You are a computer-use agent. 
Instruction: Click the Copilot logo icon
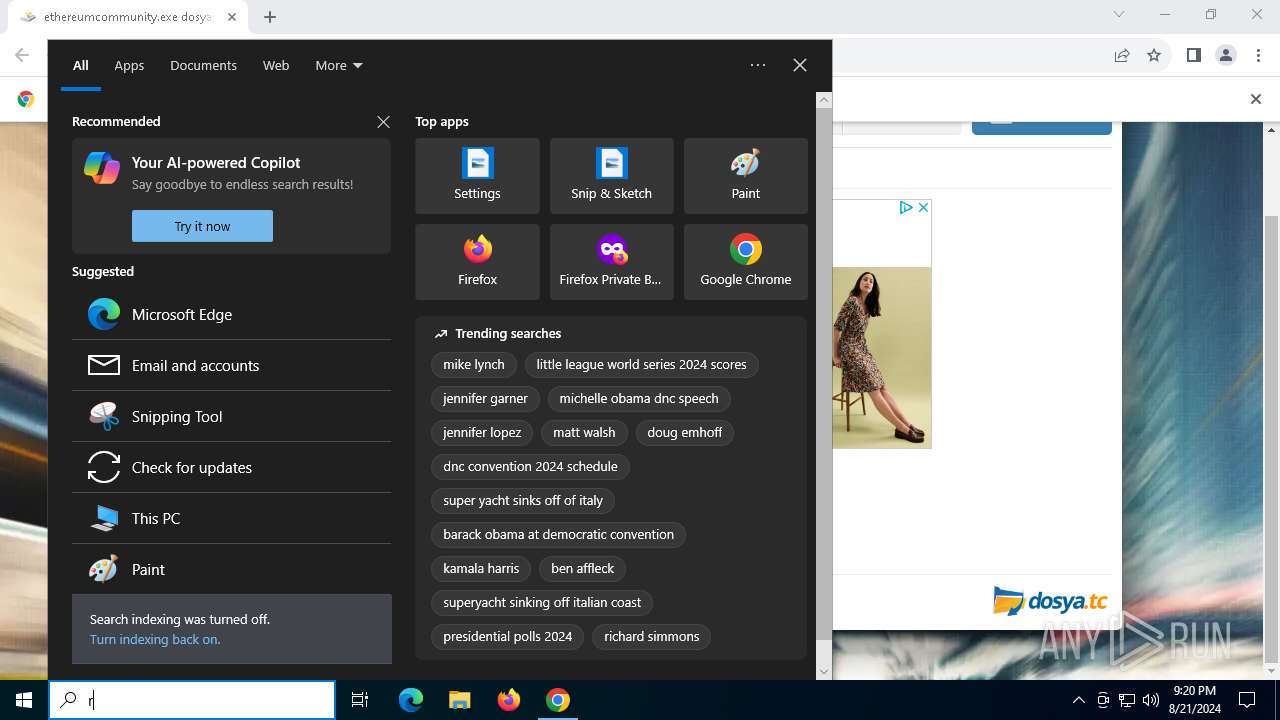[x=102, y=168]
